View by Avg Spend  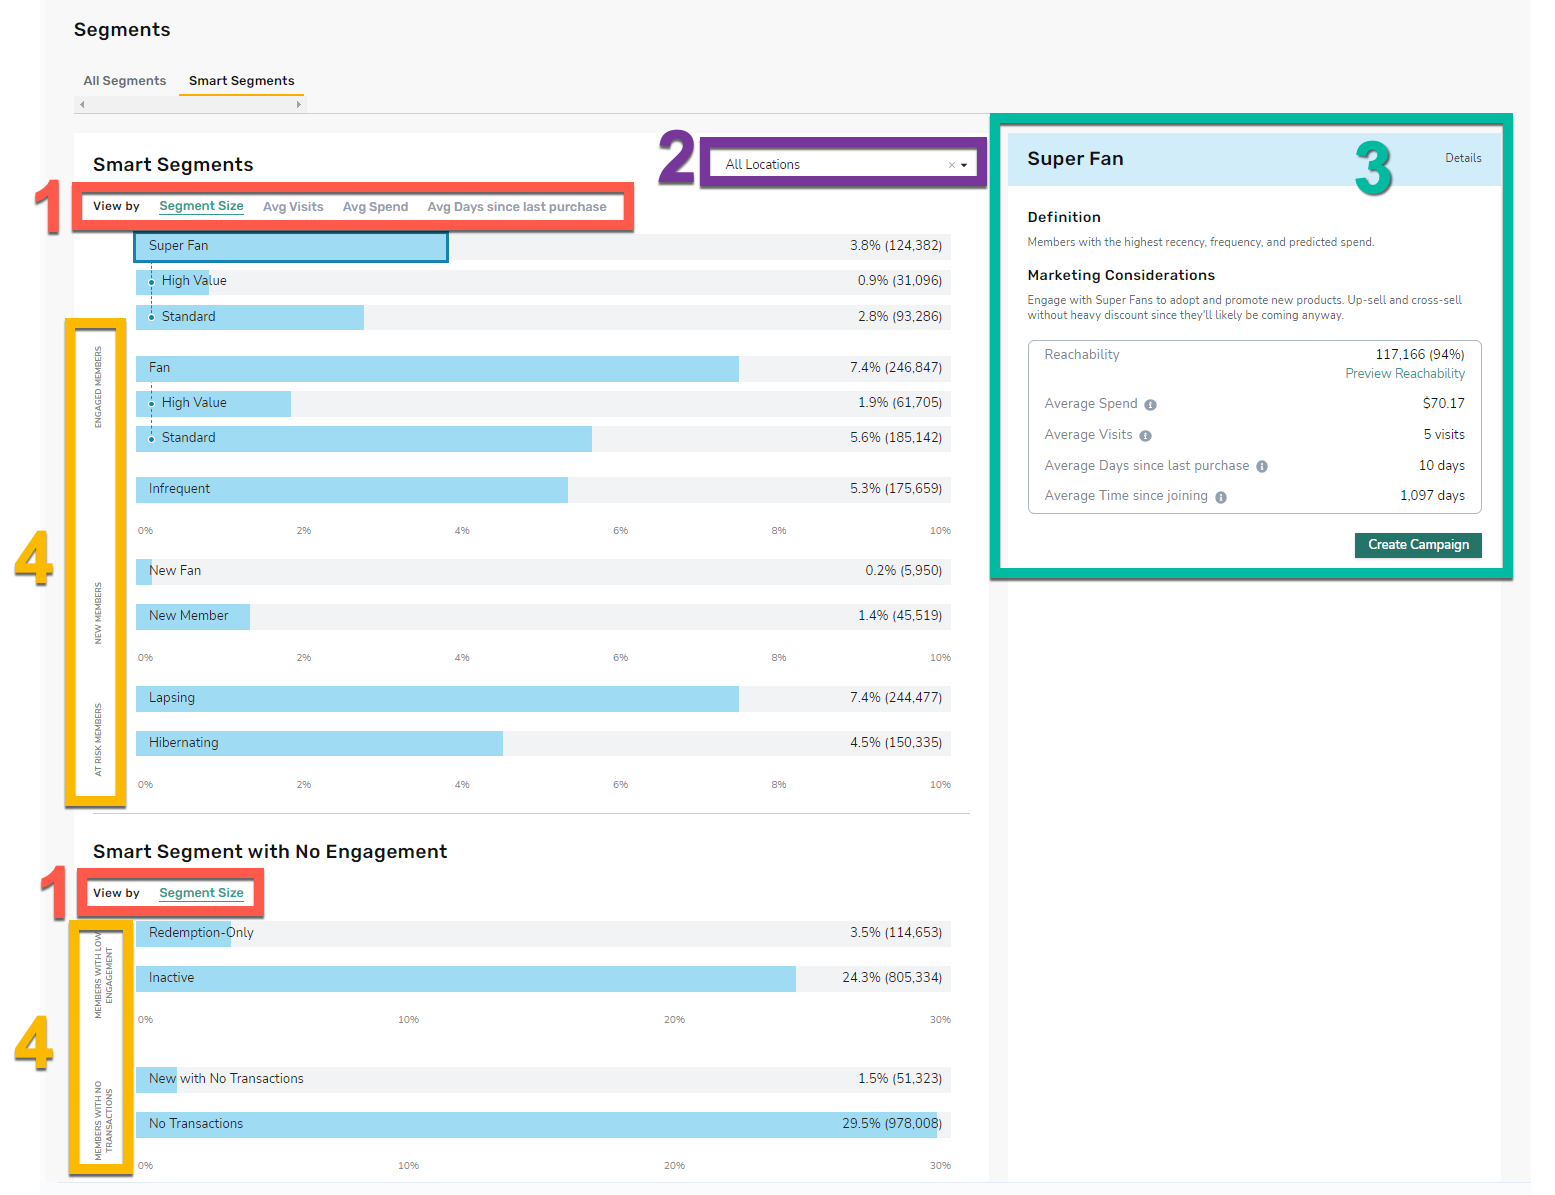[x=375, y=207]
